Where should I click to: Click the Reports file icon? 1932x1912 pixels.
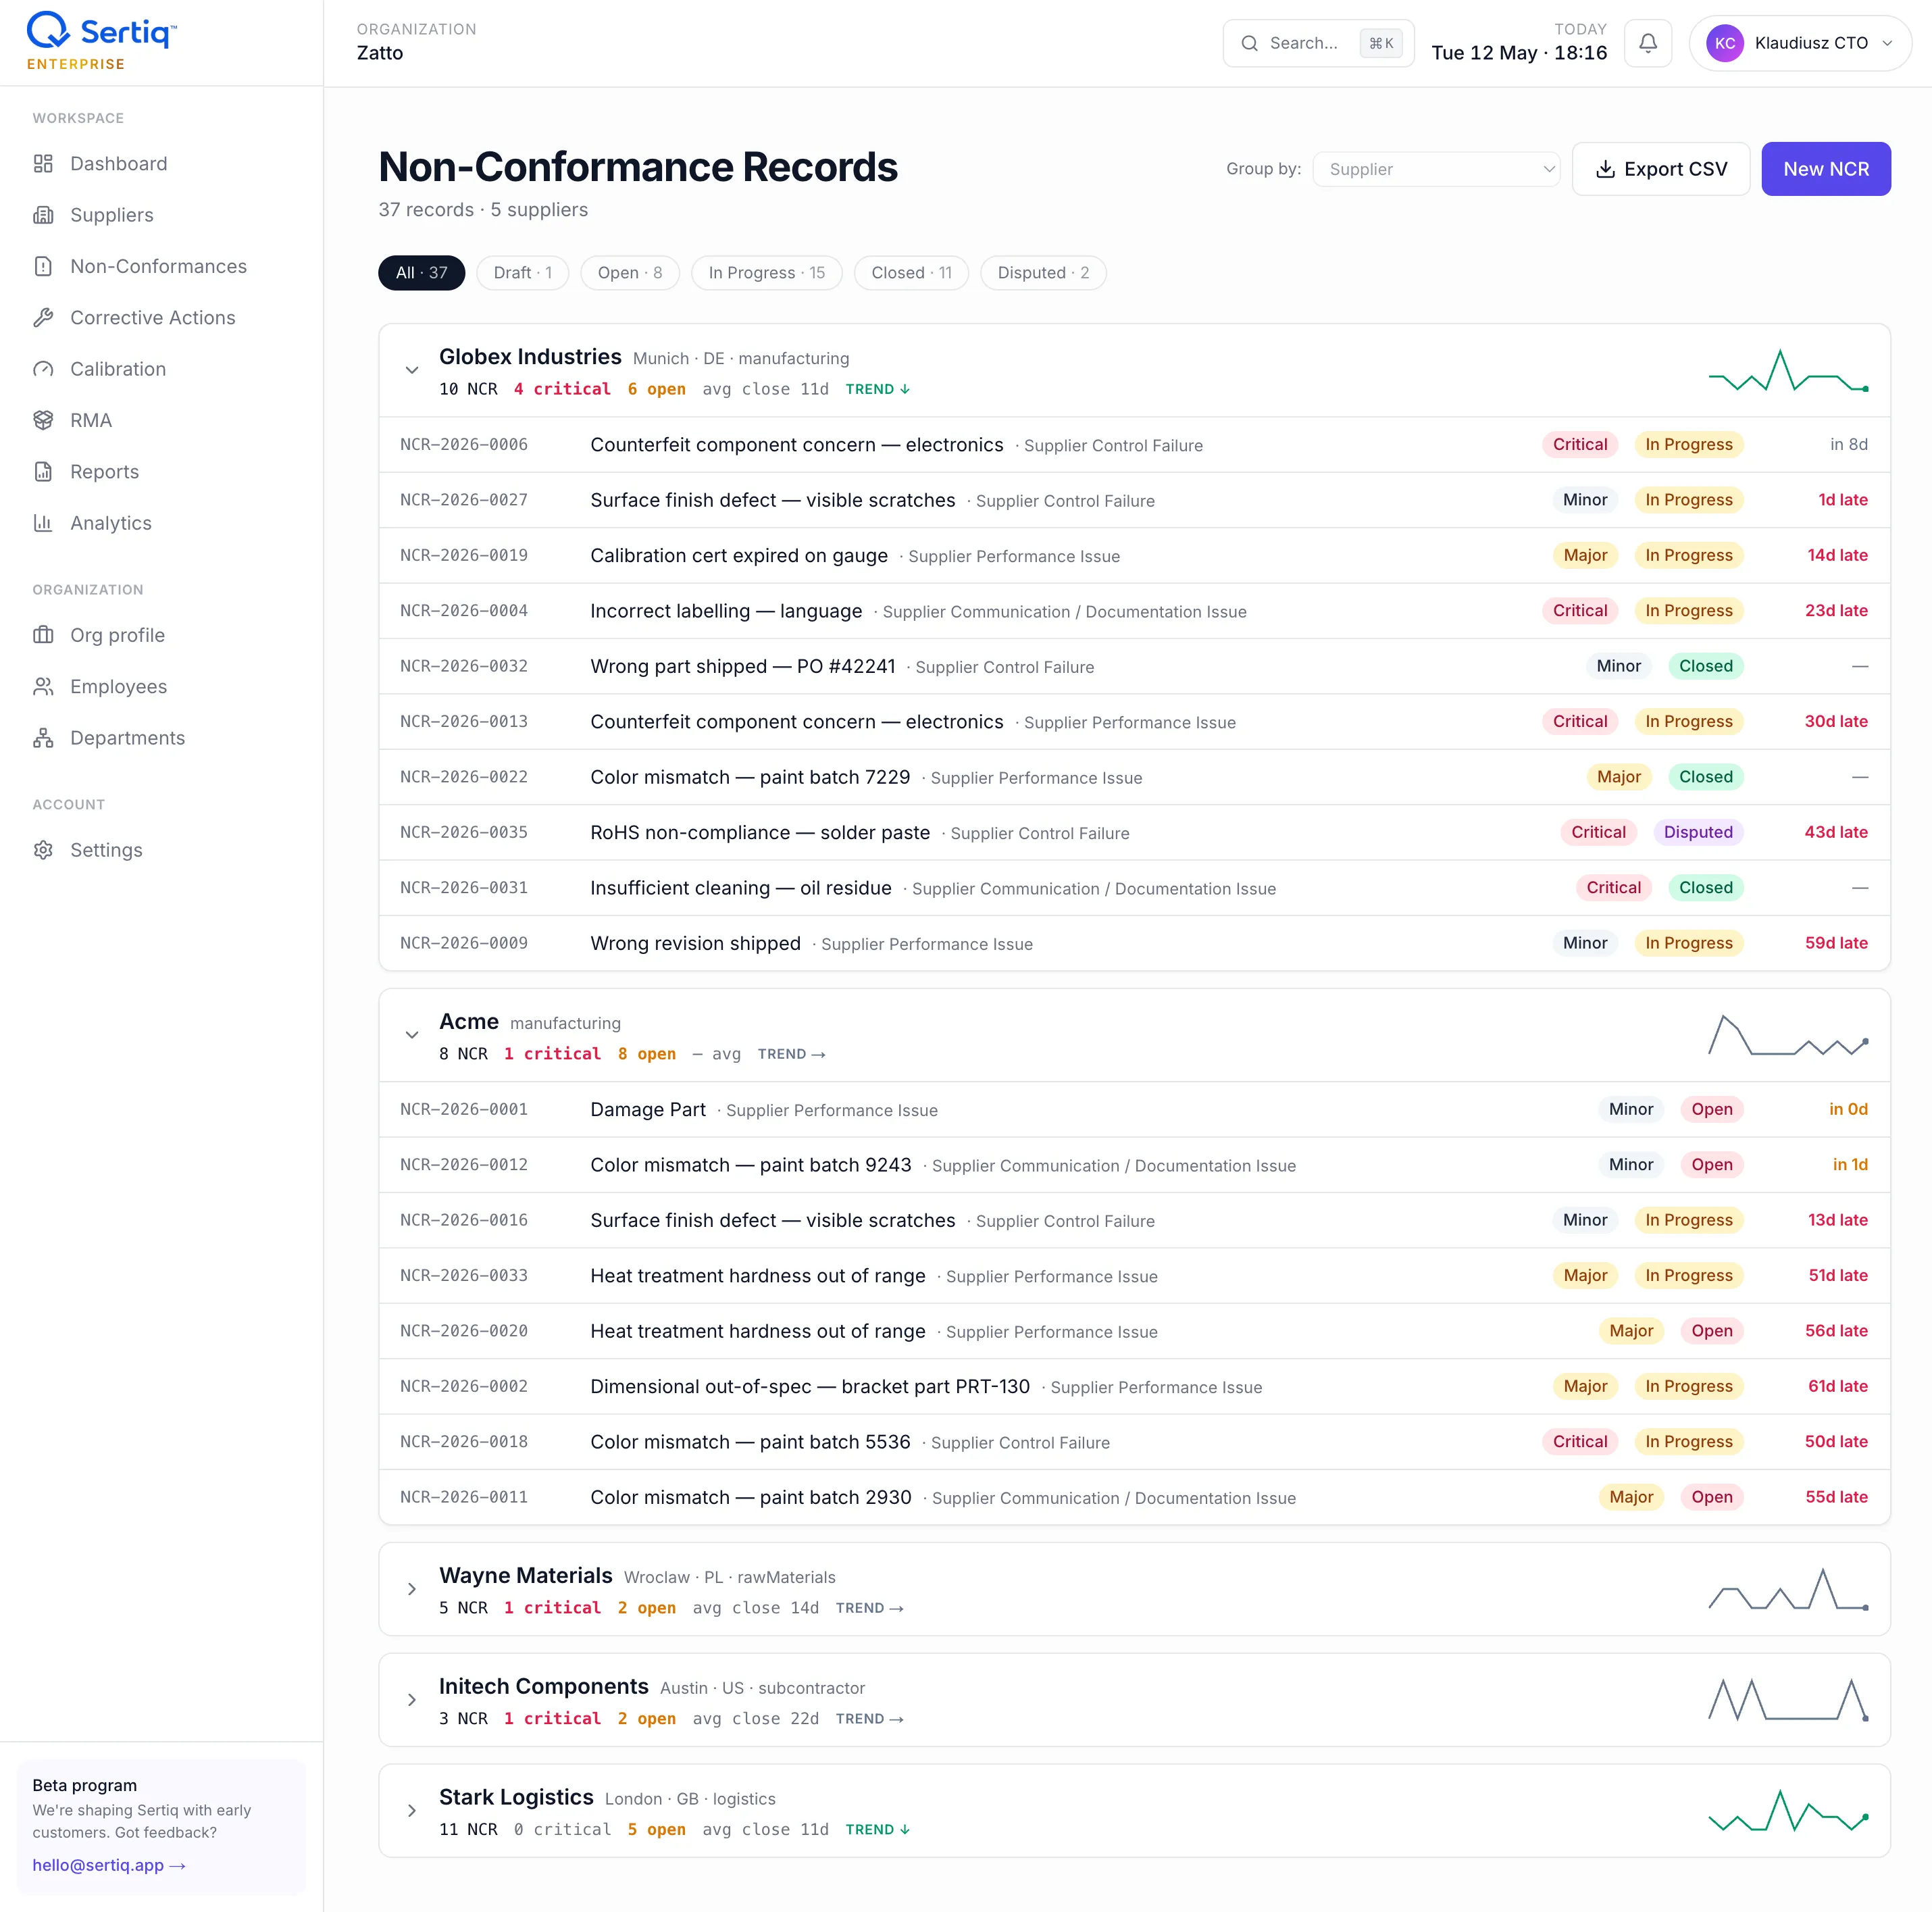coord(43,471)
